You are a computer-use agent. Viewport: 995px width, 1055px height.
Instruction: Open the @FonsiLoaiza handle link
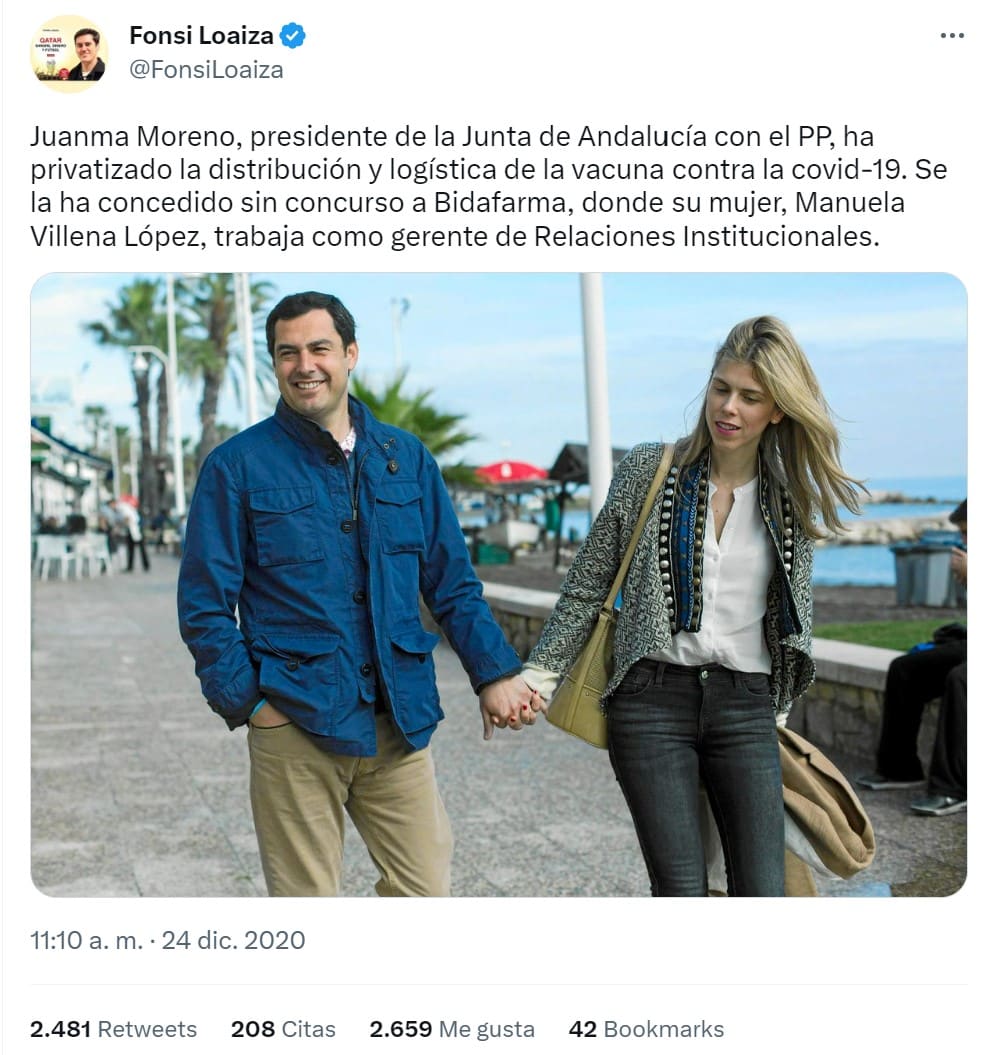tap(206, 70)
